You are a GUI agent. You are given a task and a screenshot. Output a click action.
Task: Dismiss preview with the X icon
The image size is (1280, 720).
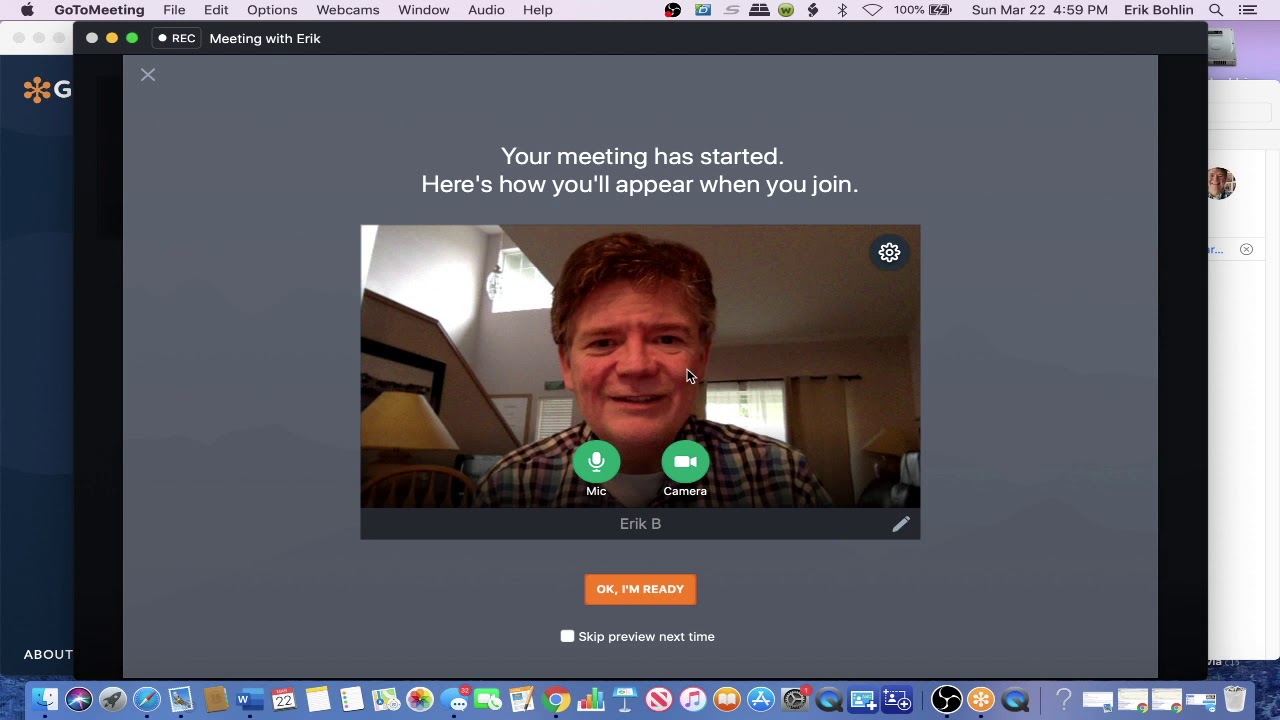(148, 75)
